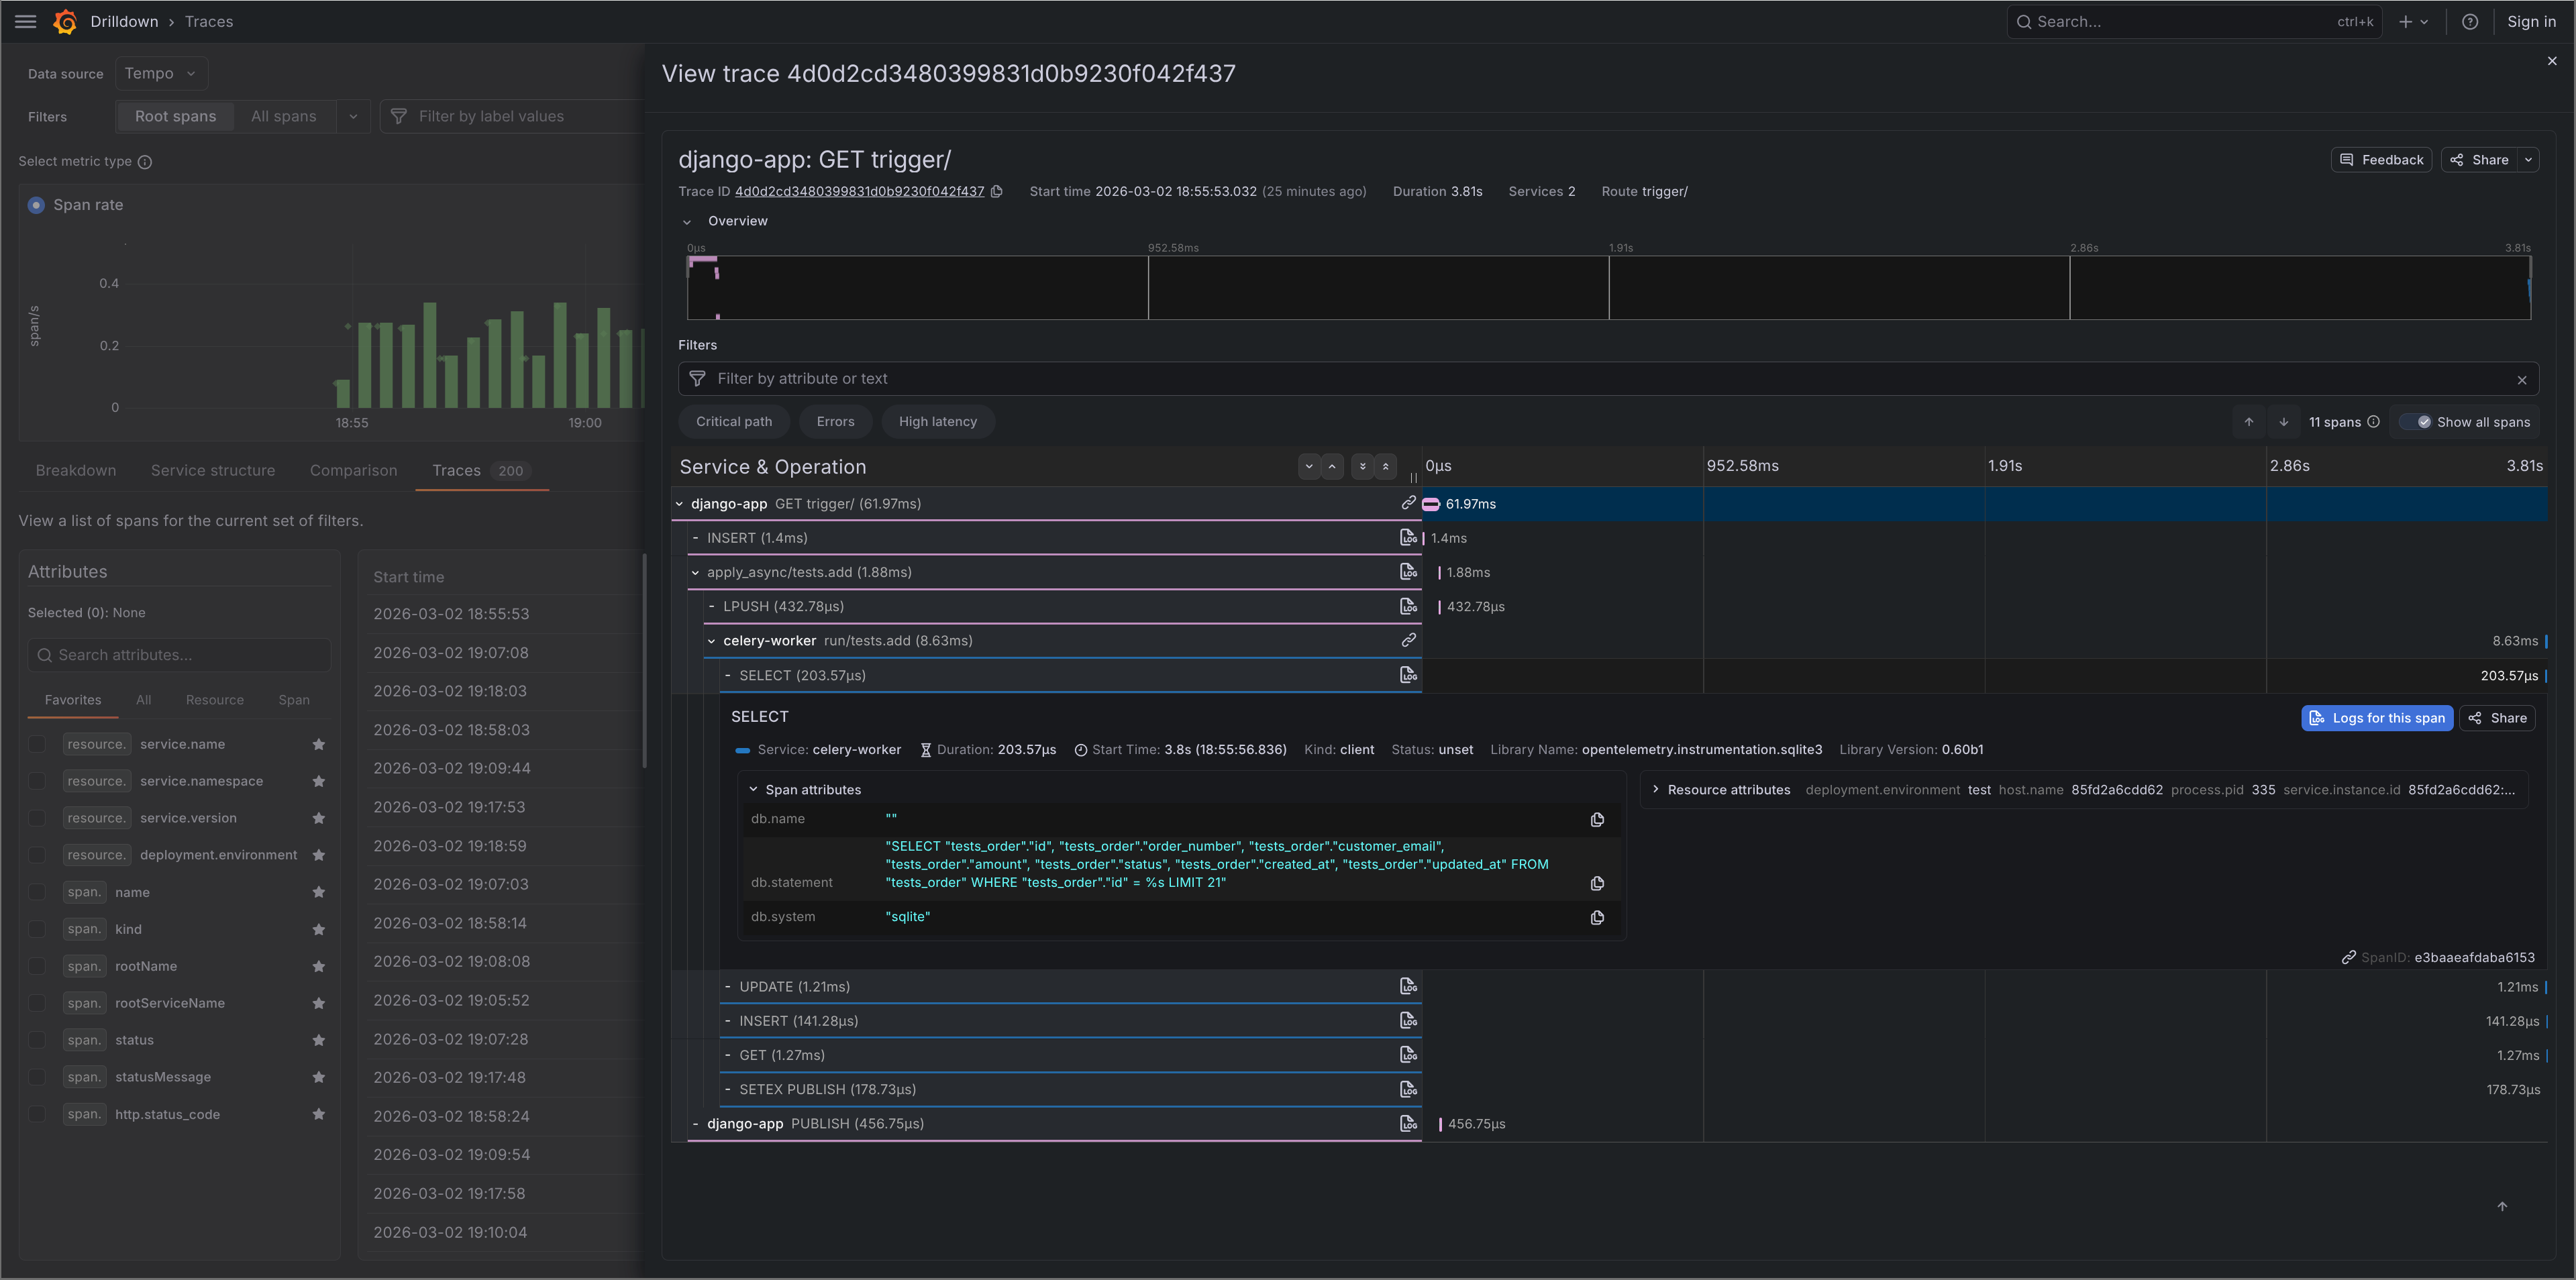Switch to the Service structure tab
This screenshot has width=2576, height=1280.
coord(212,470)
